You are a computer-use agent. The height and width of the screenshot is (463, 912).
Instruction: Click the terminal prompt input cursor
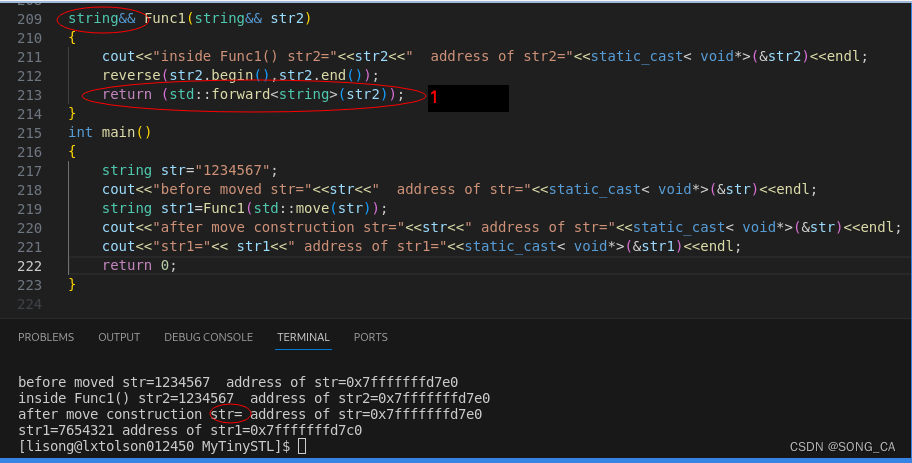point(302,446)
